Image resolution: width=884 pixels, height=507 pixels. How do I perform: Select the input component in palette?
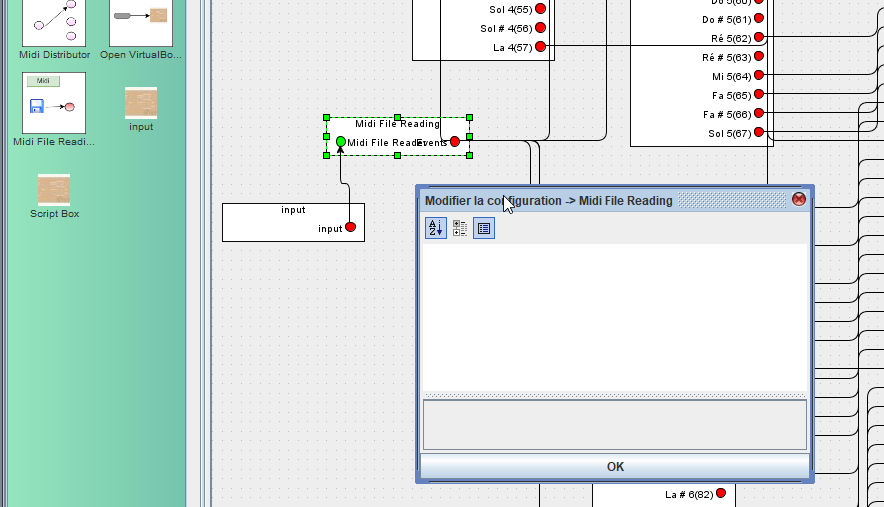tap(141, 104)
